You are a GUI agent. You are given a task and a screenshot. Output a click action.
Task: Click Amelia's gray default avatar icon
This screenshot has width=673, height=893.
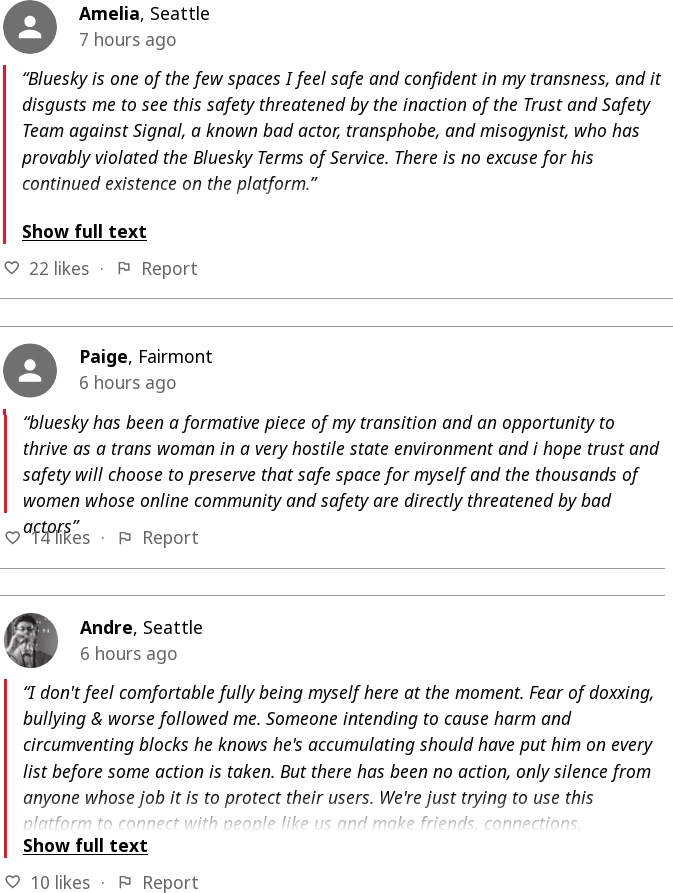pyautogui.click(x=30, y=27)
